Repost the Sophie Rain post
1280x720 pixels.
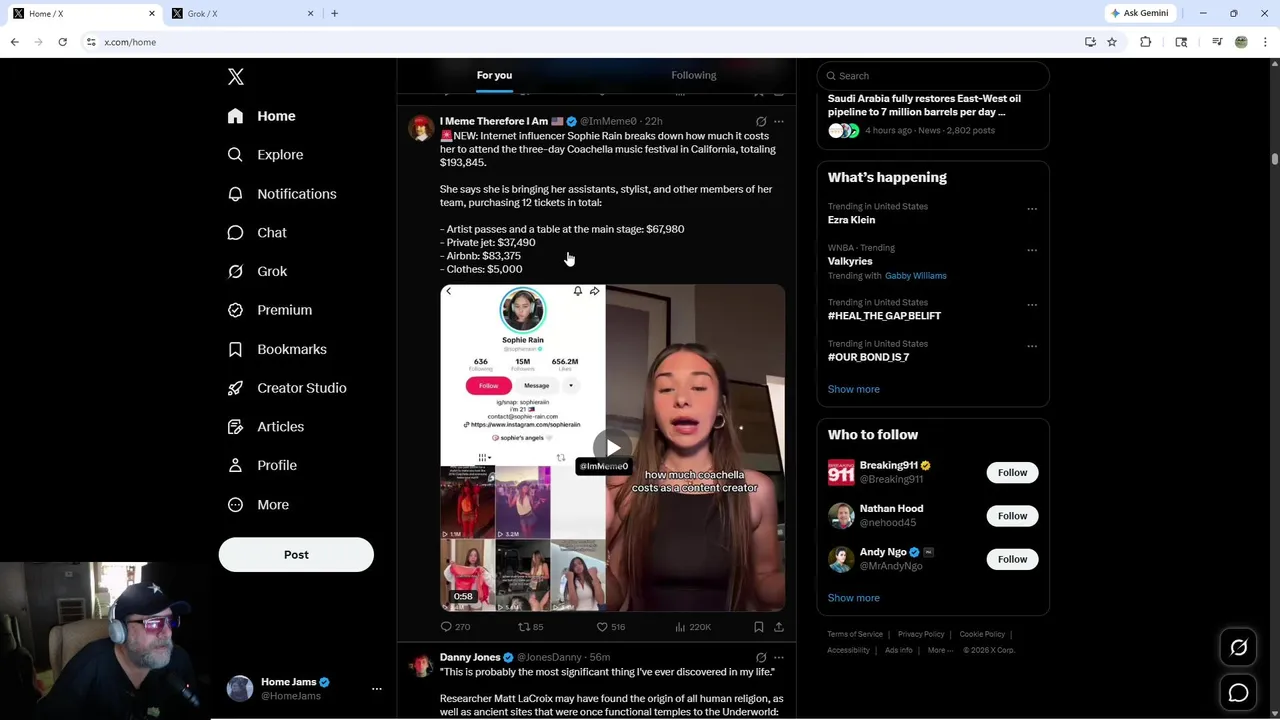[530, 627]
